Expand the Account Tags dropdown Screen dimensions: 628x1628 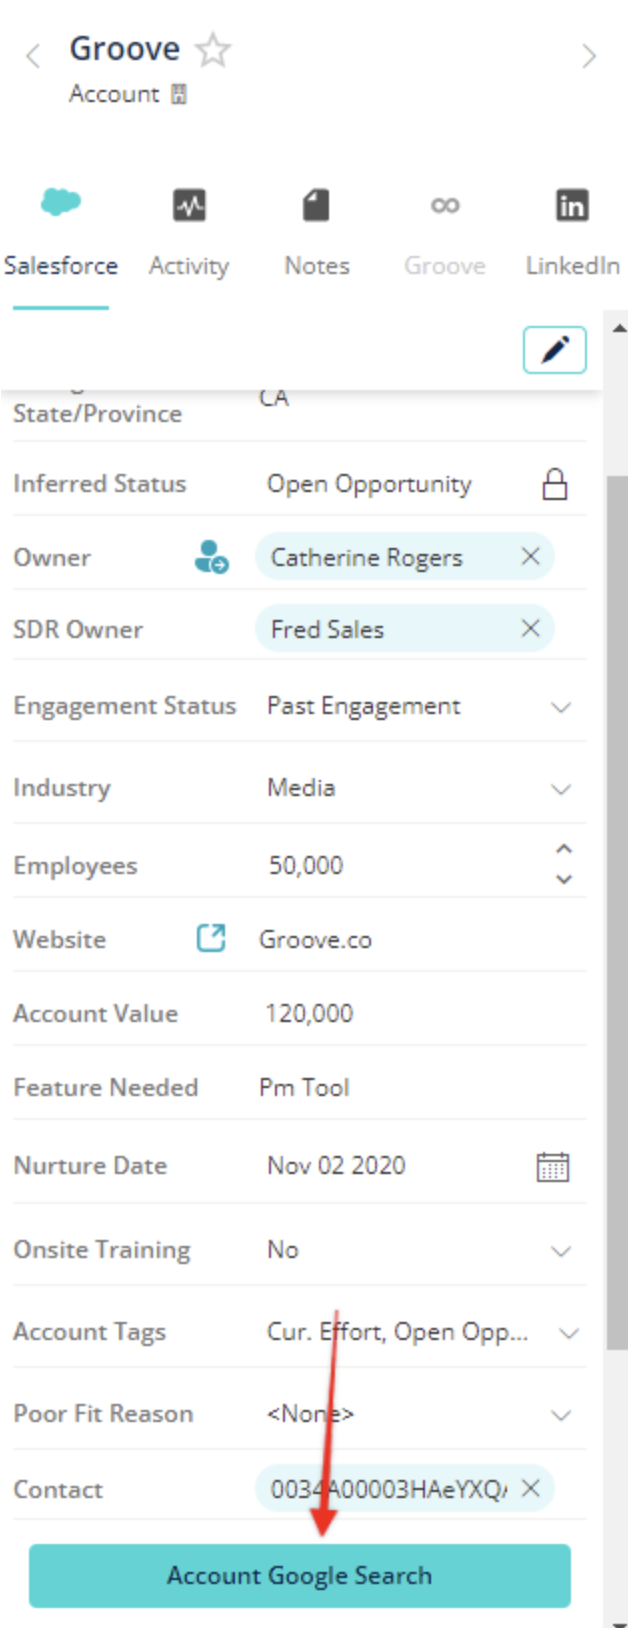coord(569,1333)
